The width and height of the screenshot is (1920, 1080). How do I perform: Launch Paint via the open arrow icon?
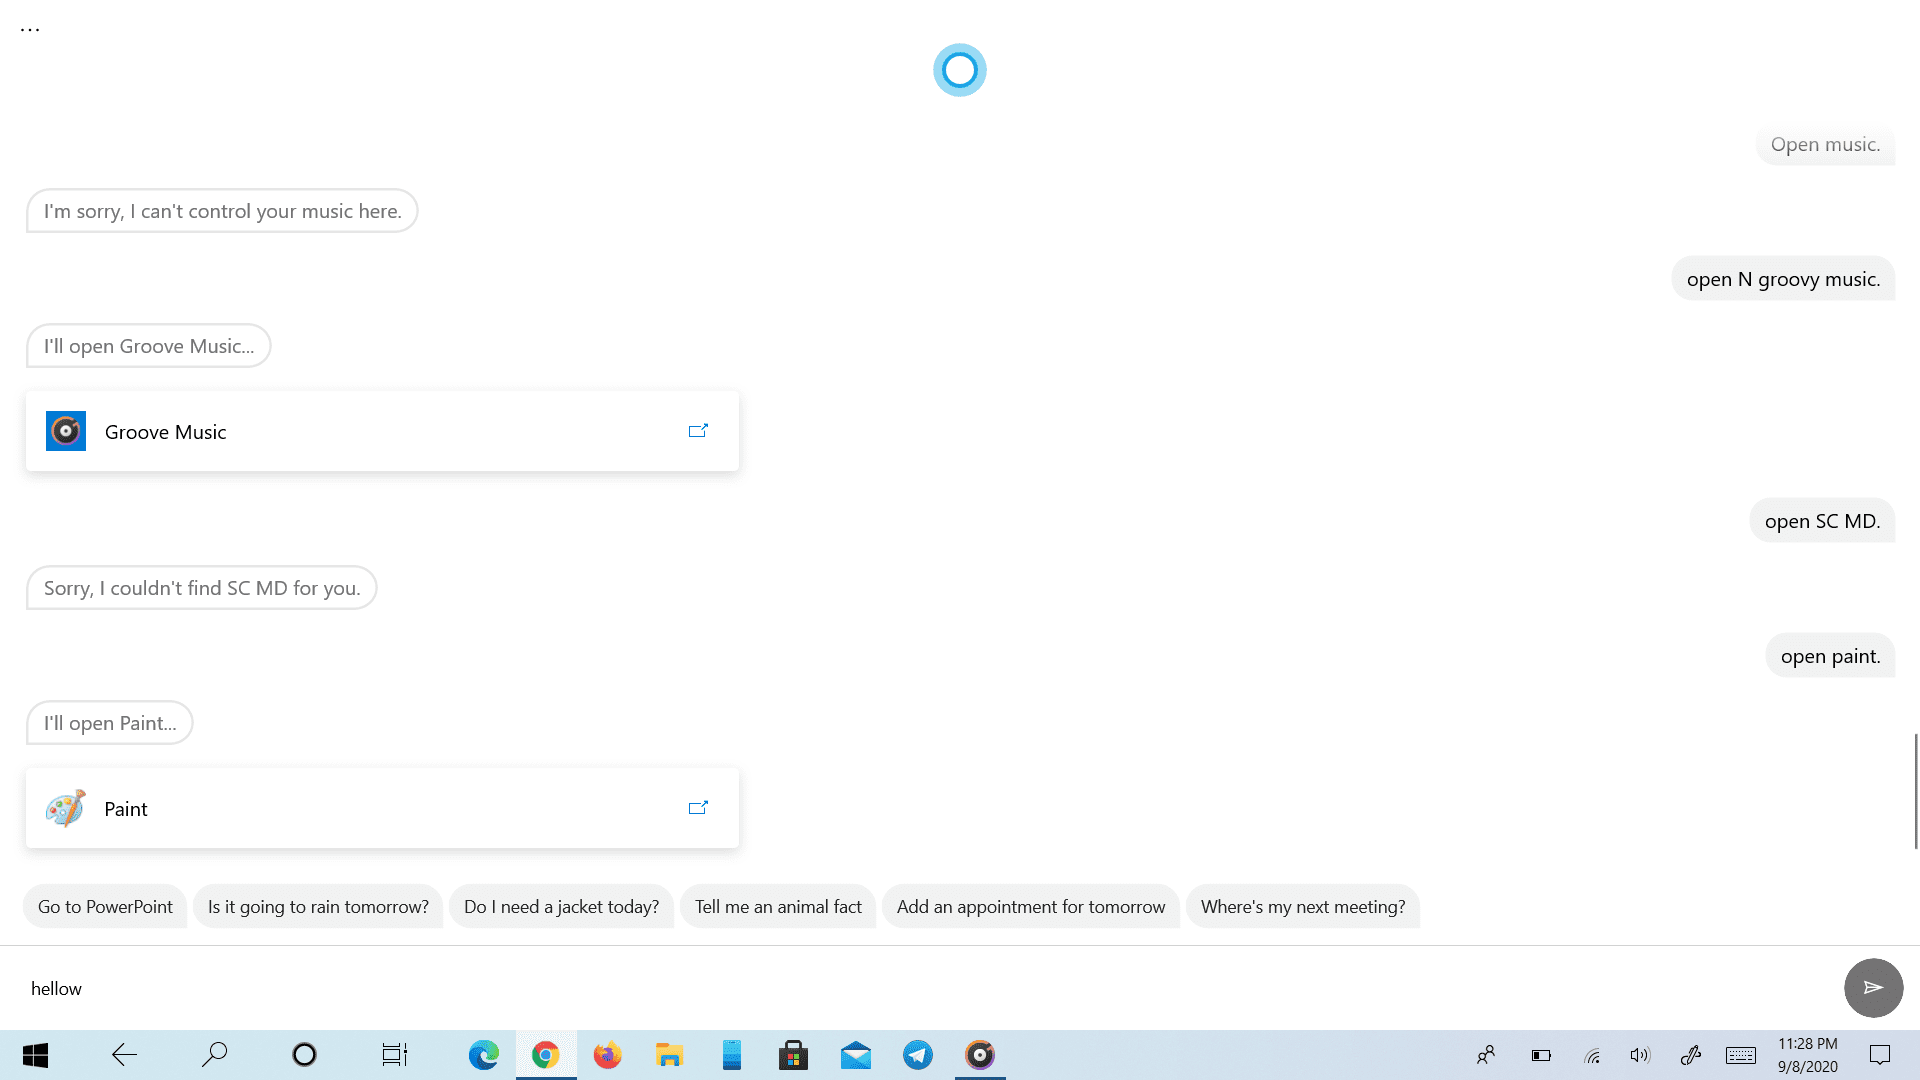coord(698,808)
